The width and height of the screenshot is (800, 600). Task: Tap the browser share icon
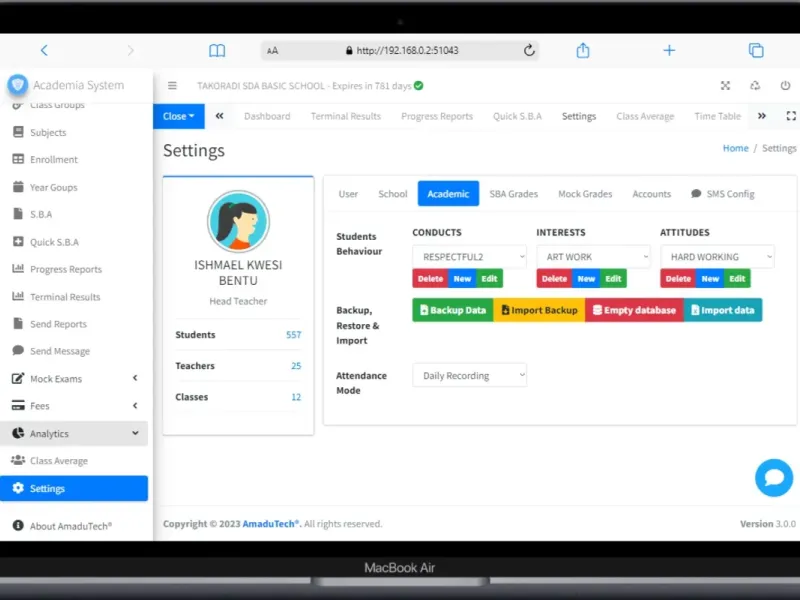583,50
